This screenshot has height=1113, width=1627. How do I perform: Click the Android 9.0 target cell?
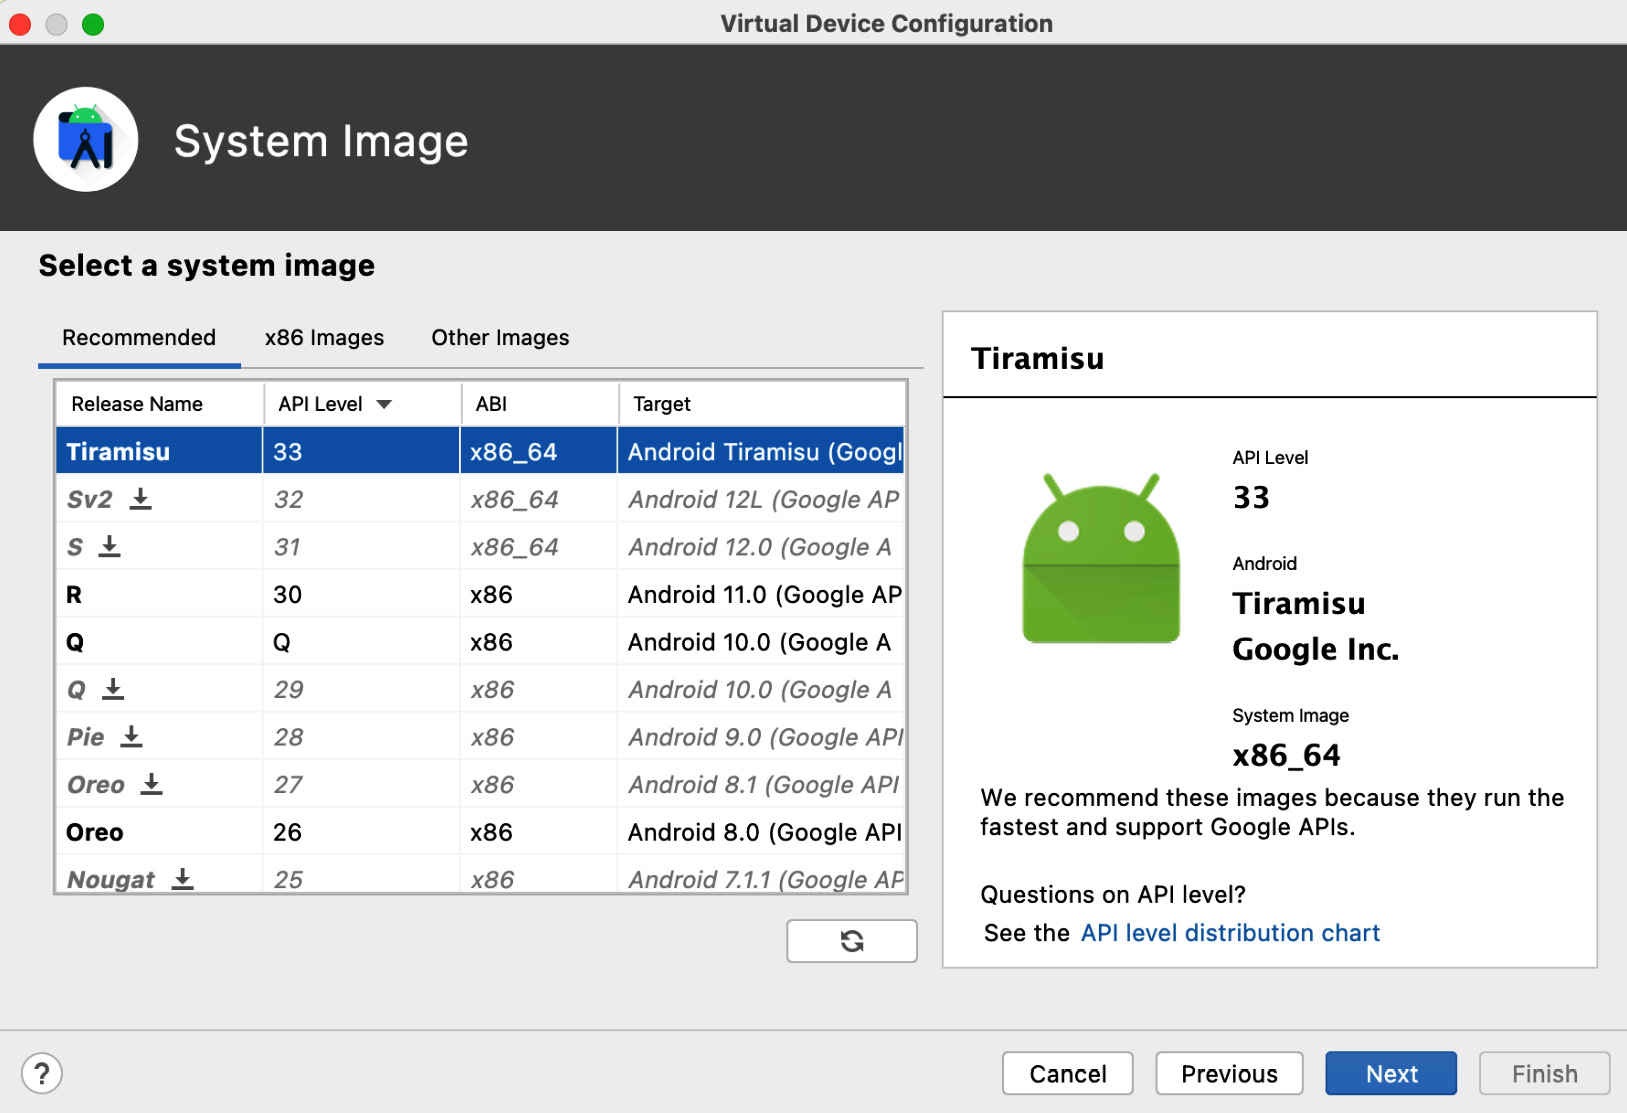[x=762, y=736]
